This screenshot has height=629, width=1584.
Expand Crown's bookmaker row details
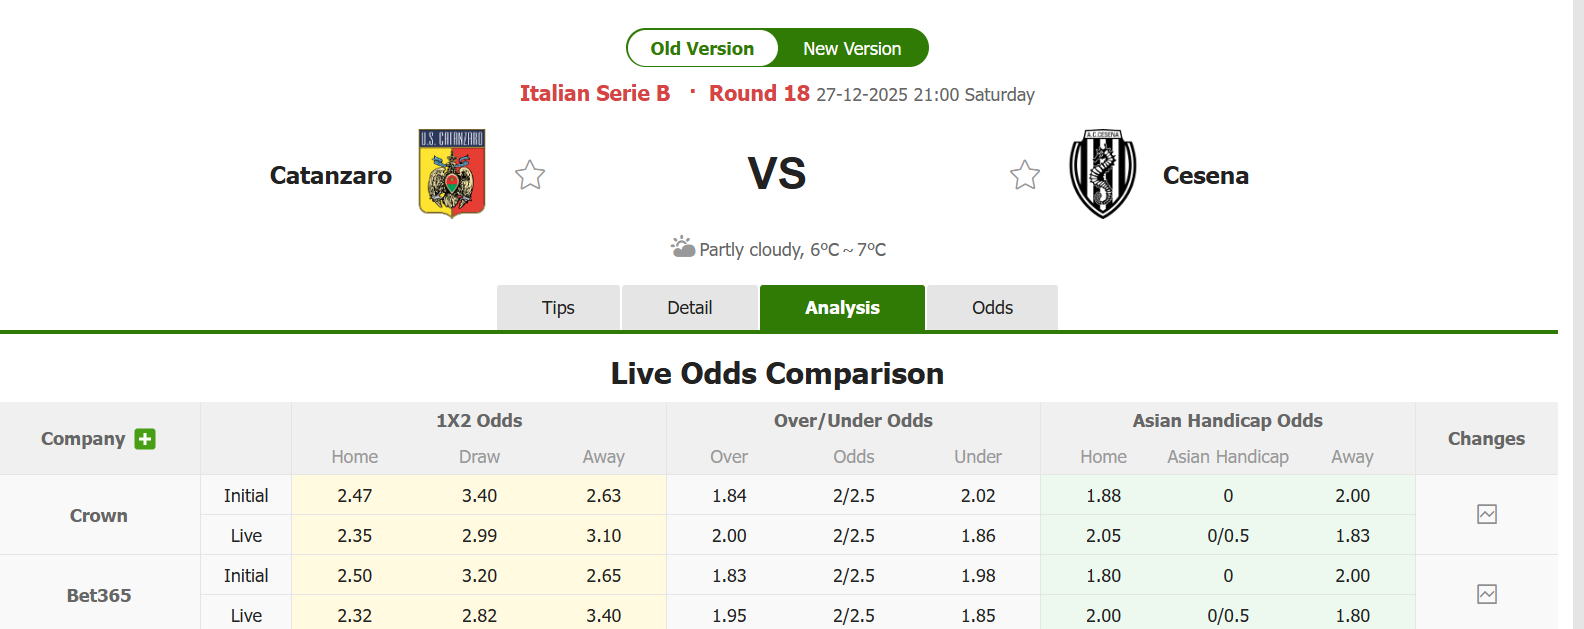[98, 515]
